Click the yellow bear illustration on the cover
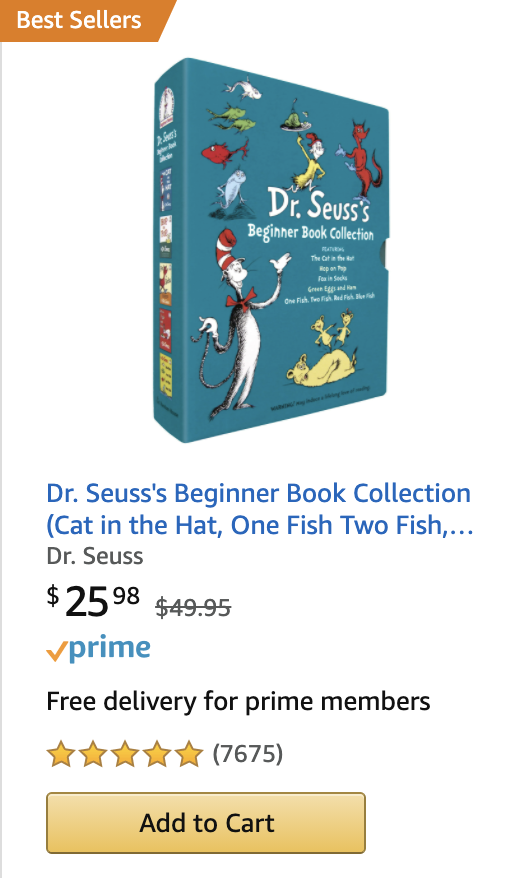This screenshot has width=532, height=878. [x=320, y=368]
